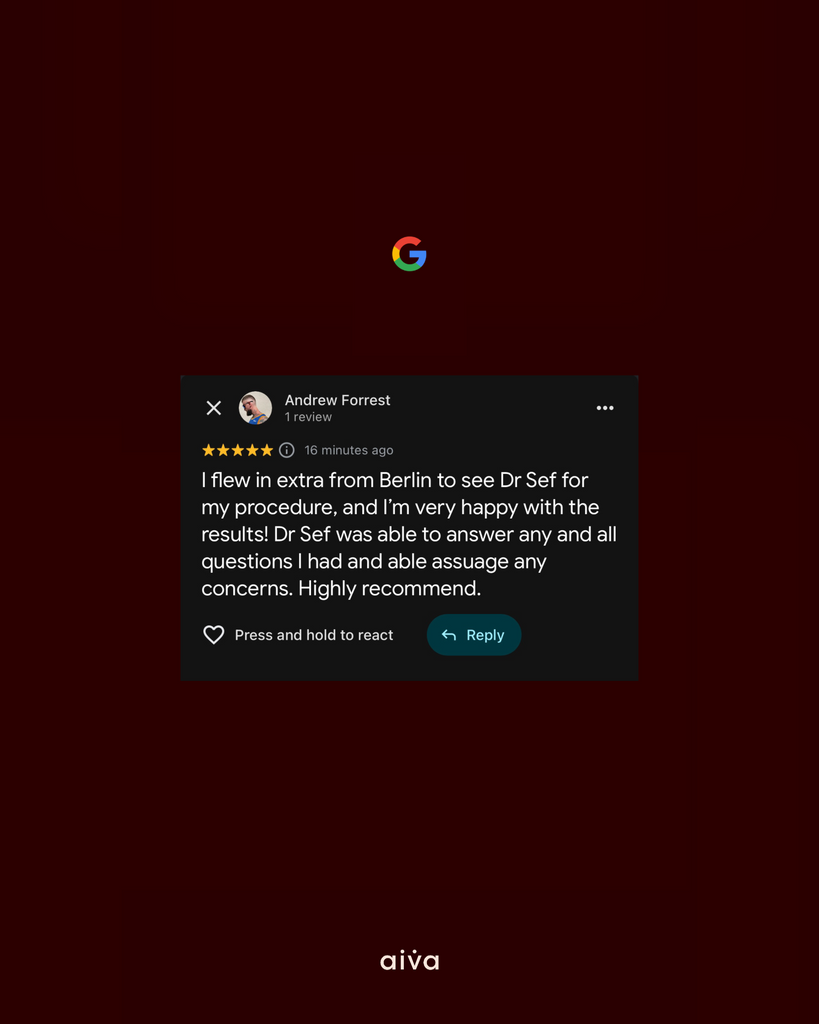The height and width of the screenshot is (1024, 819).
Task: Click the review line mentioning Berlin
Action: pos(394,480)
